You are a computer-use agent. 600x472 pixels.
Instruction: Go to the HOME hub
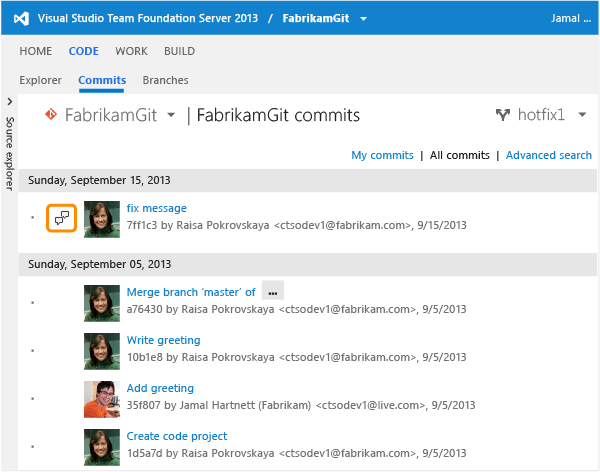click(36, 51)
